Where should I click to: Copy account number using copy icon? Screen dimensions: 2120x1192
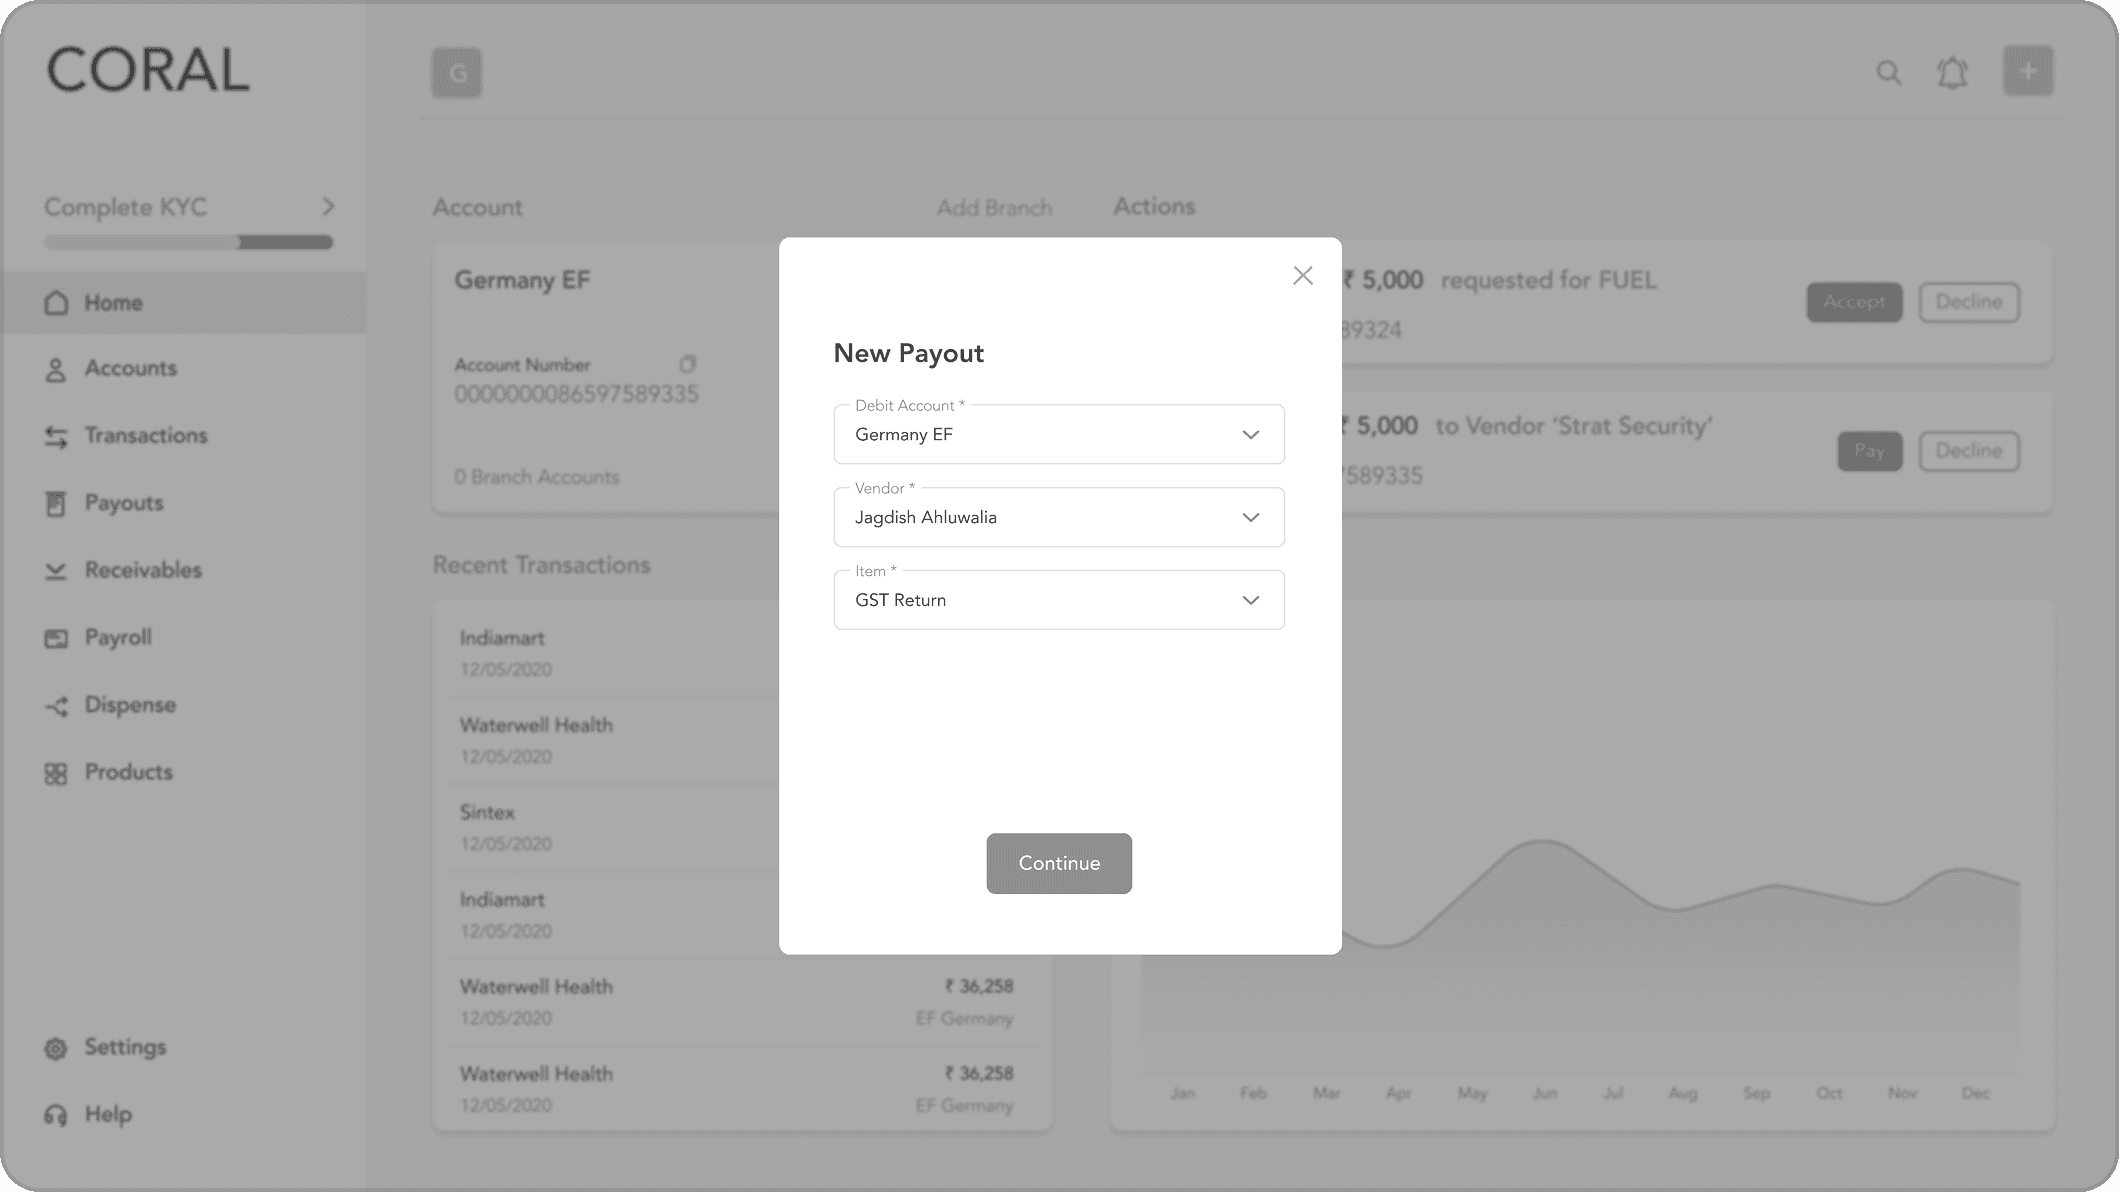(x=687, y=364)
